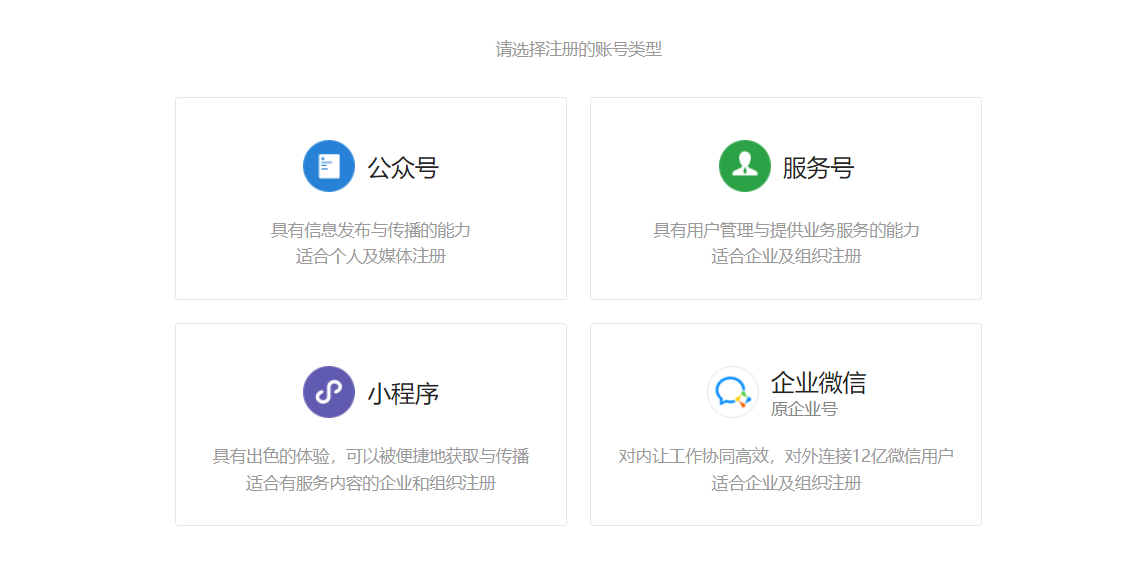Click the text 适合有服务内容的企业和组织注册
The height and width of the screenshot is (585, 1139).
(x=371, y=483)
